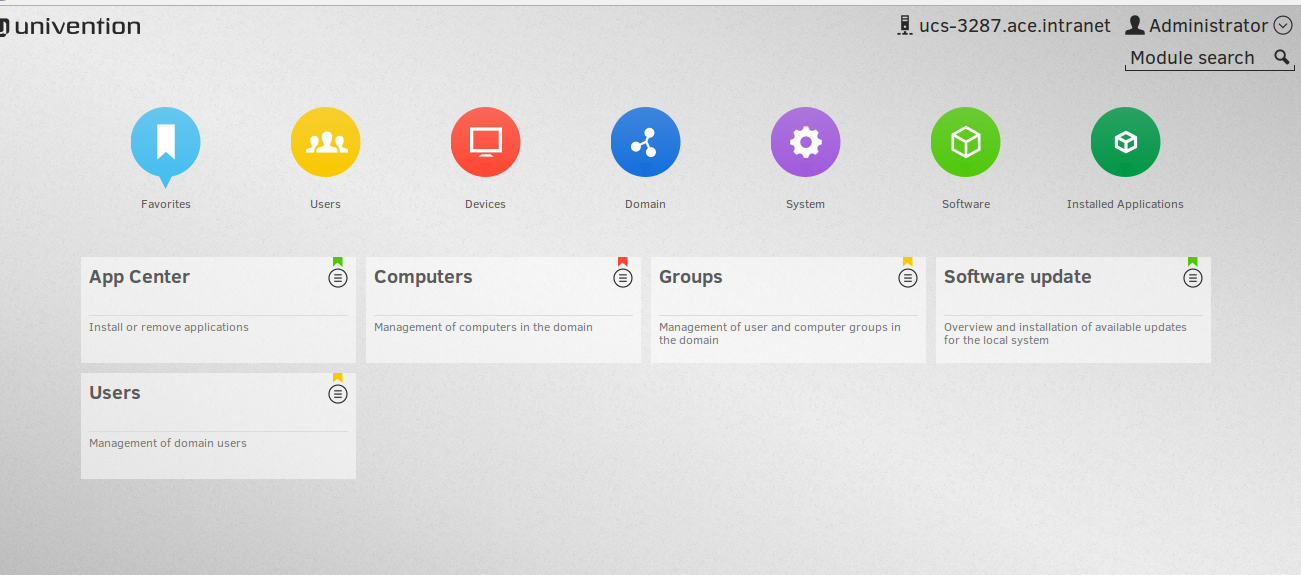Open the Favorites category bubble
The width and height of the screenshot is (1301, 575).
click(x=166, y=144)
